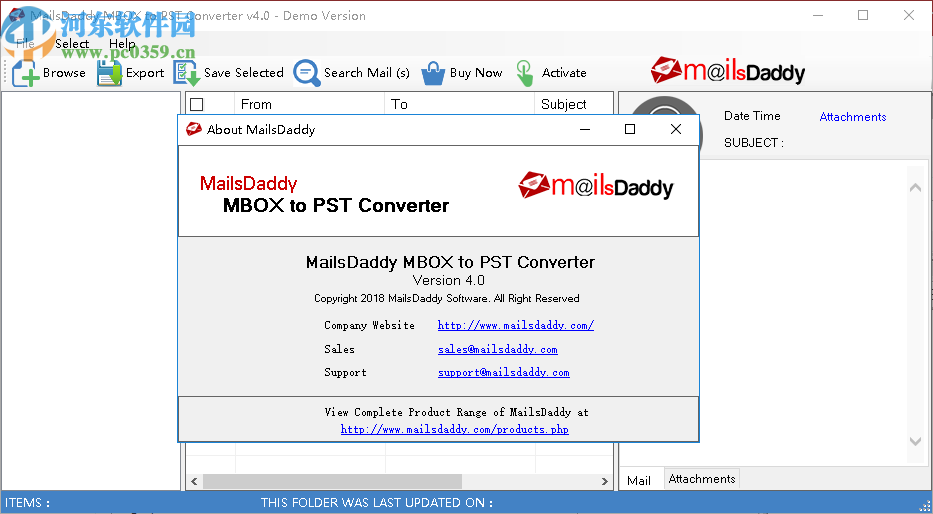The image size is (933, 514).
Task: Click MailsDaddy logo in About dialog banner
Action: (596, 186)
